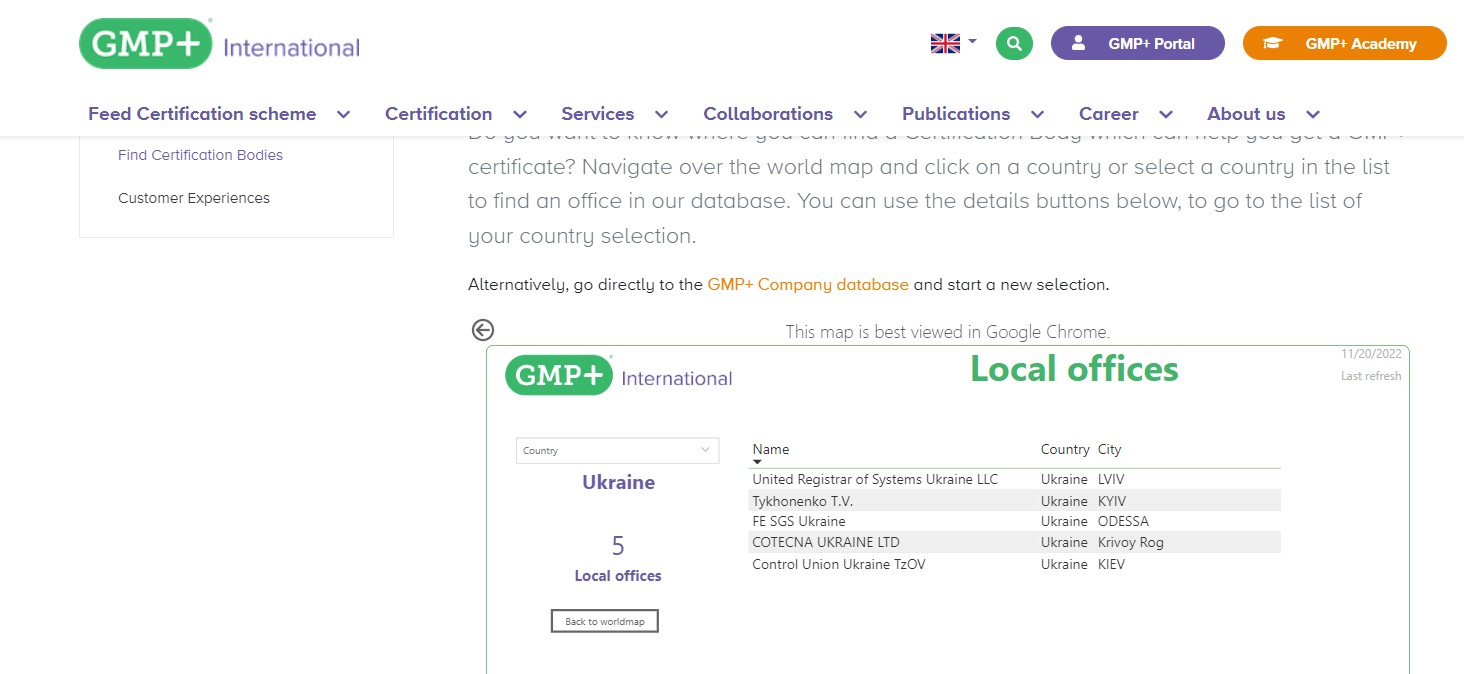Viewport: 1464px width, 674px height.
Task: Open the About us menu
Action: tap(1246, 114)
